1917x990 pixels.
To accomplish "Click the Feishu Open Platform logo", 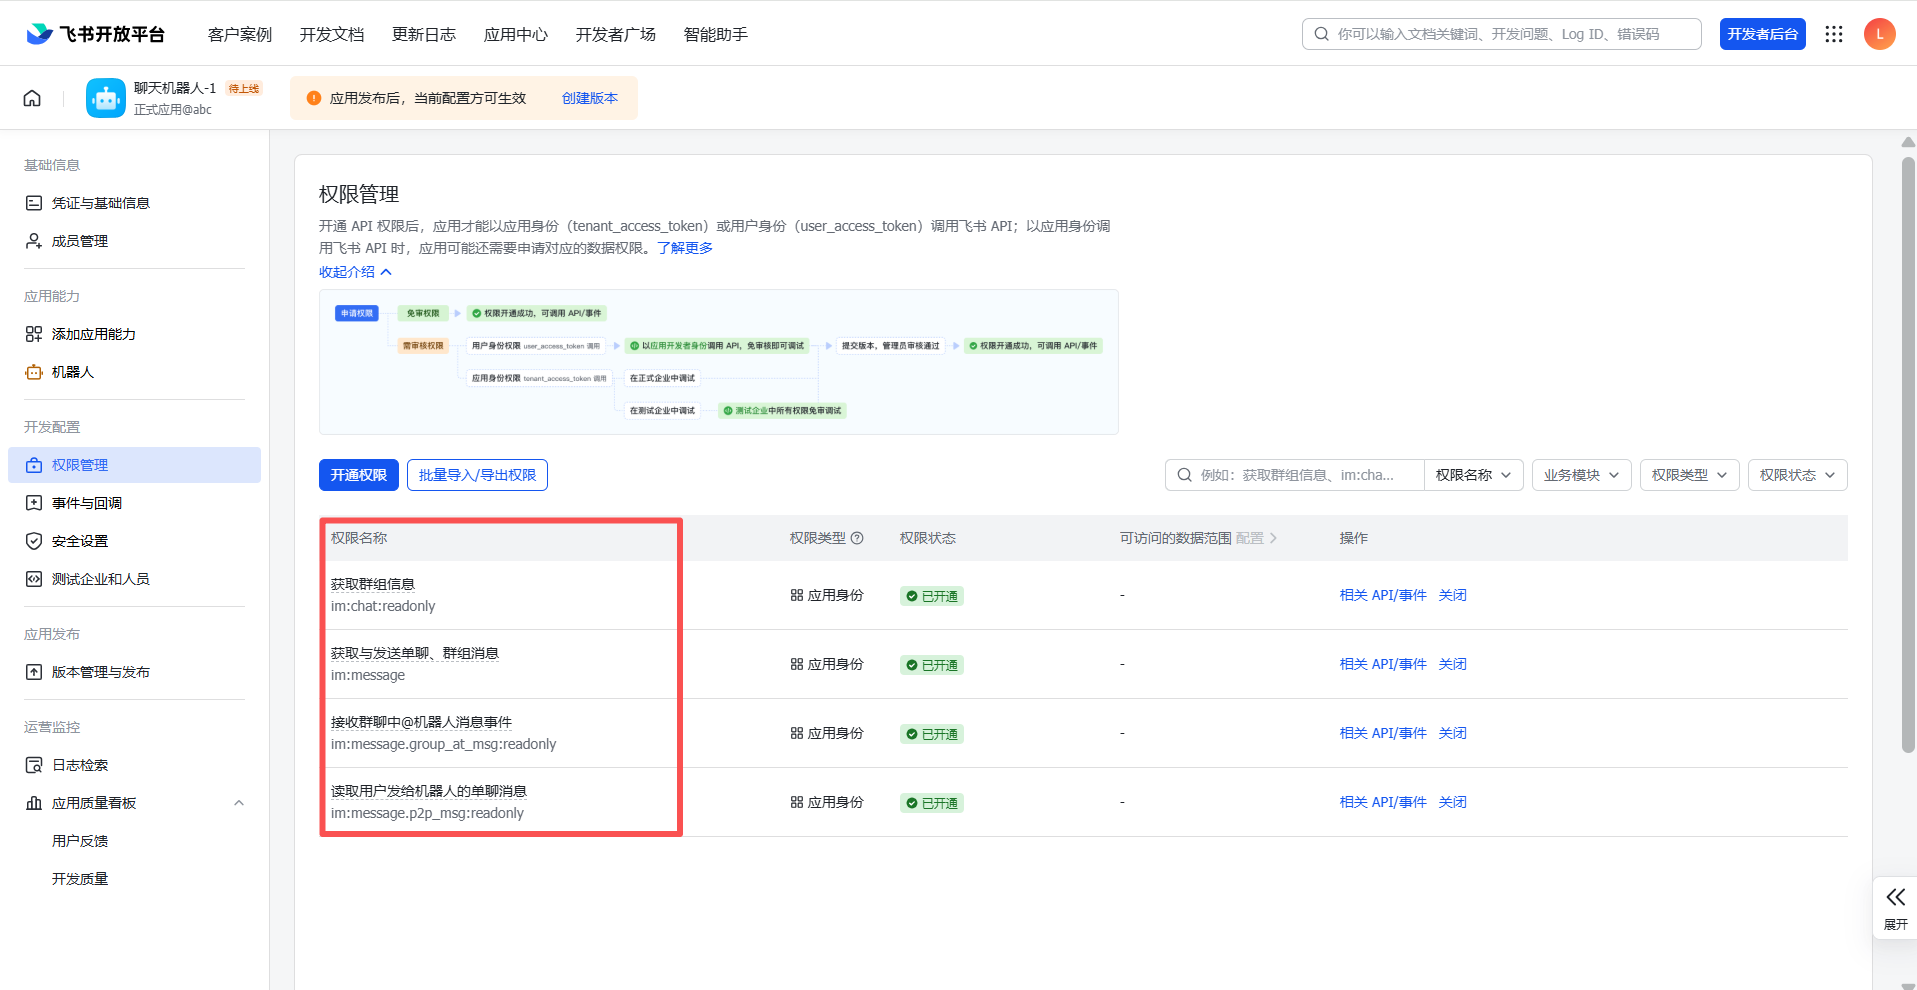I will [96, 34].
